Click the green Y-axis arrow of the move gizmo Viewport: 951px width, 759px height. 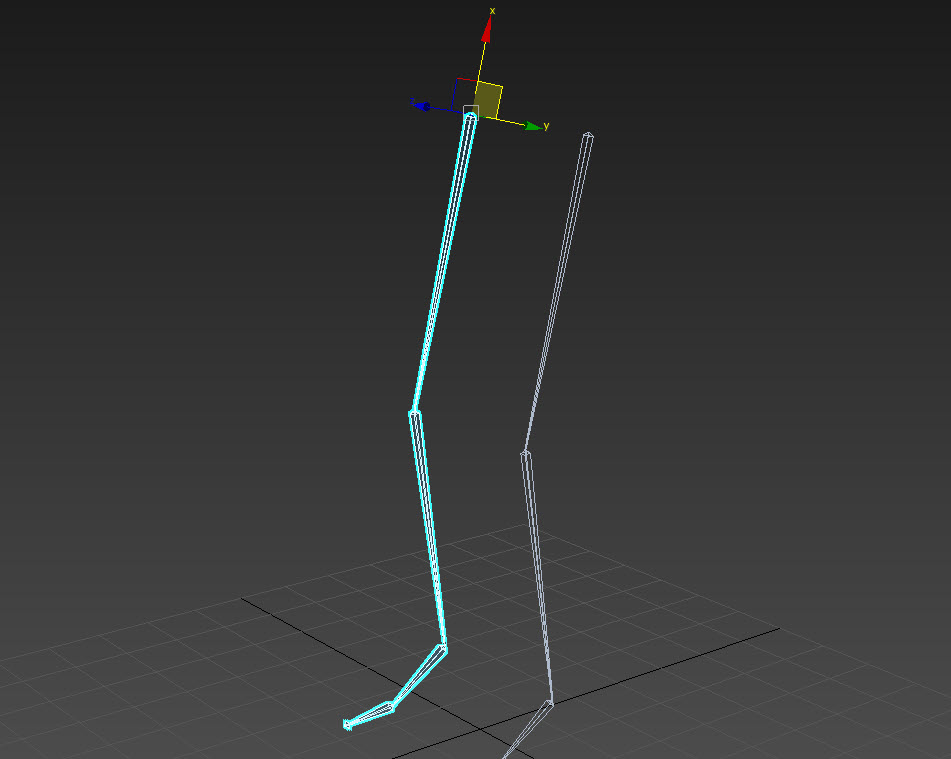(x=533, y=126)
